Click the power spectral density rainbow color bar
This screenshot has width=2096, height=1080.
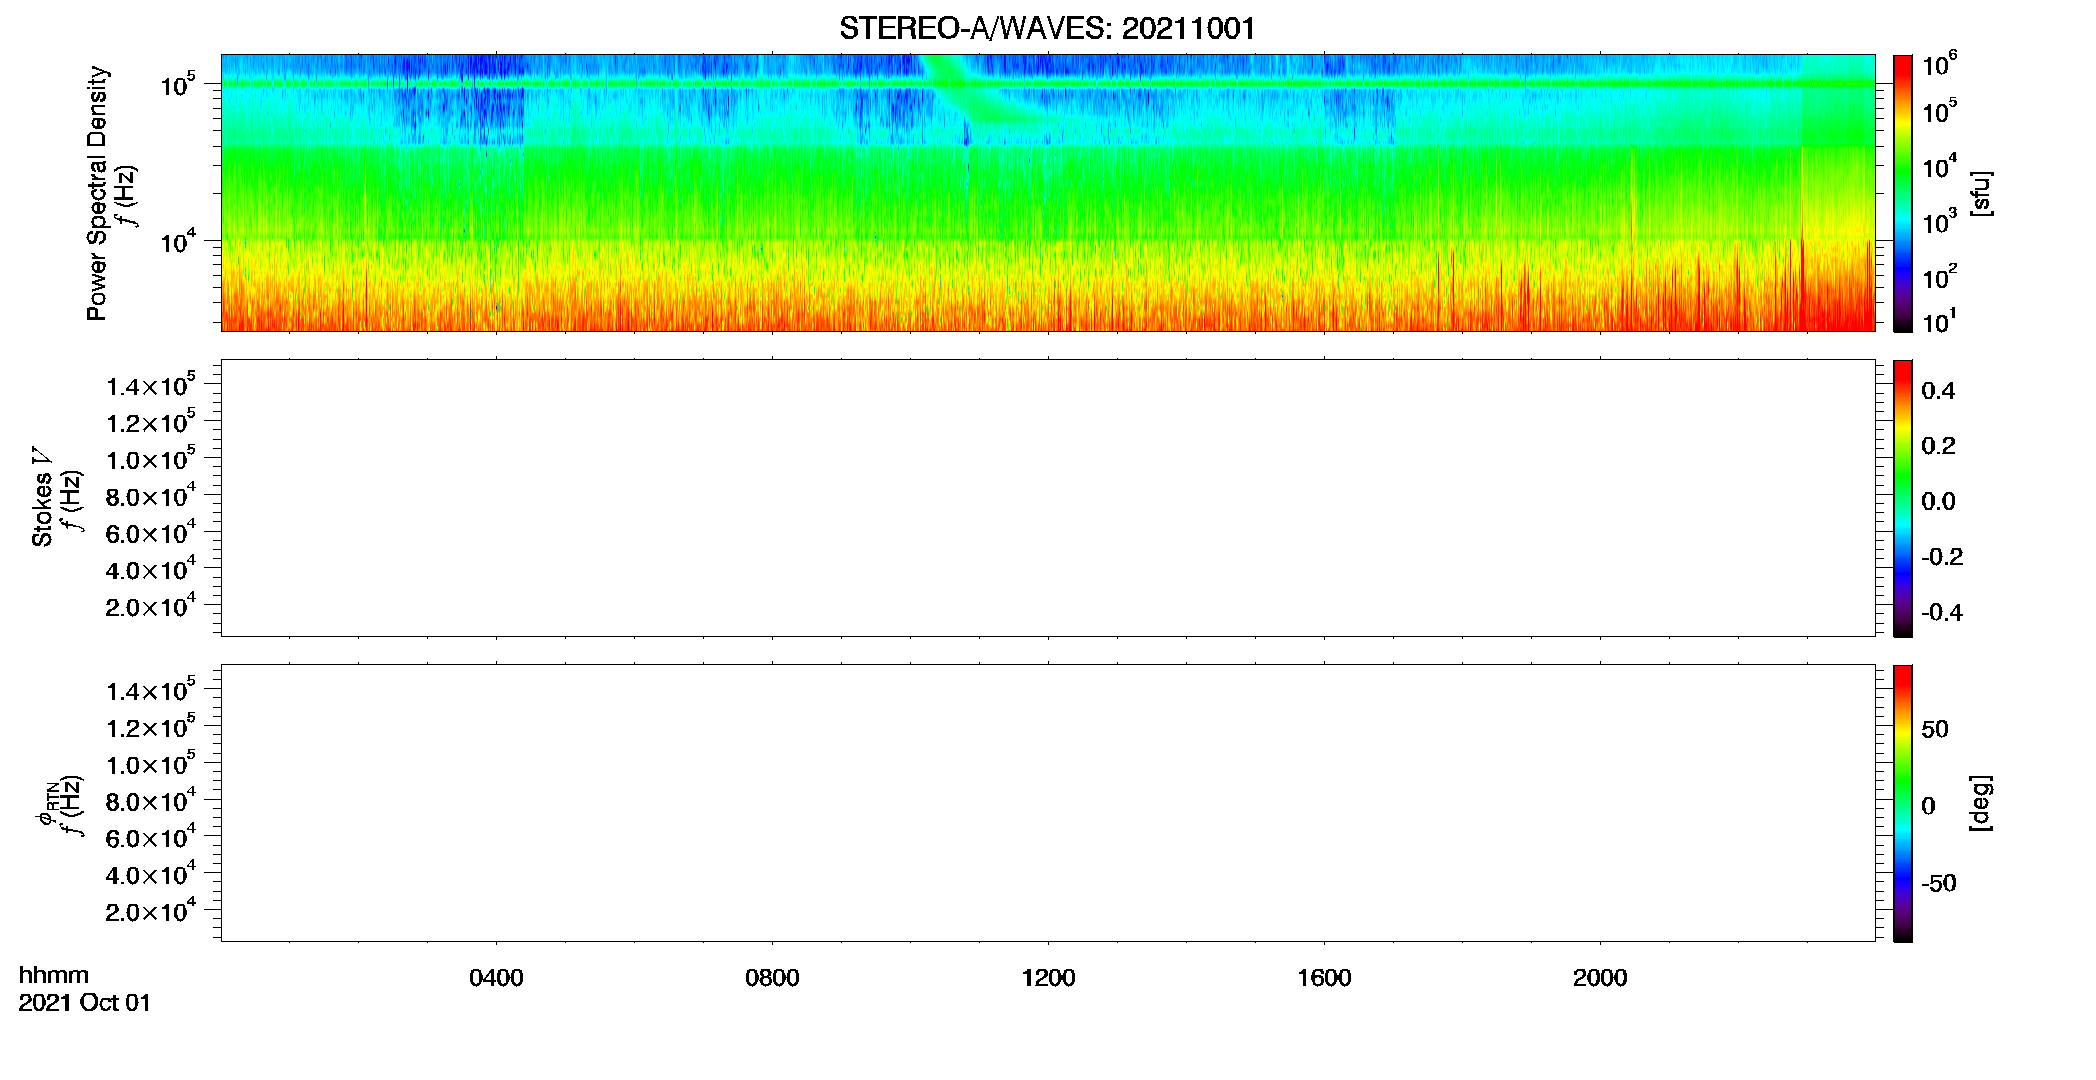[1902, 193]
